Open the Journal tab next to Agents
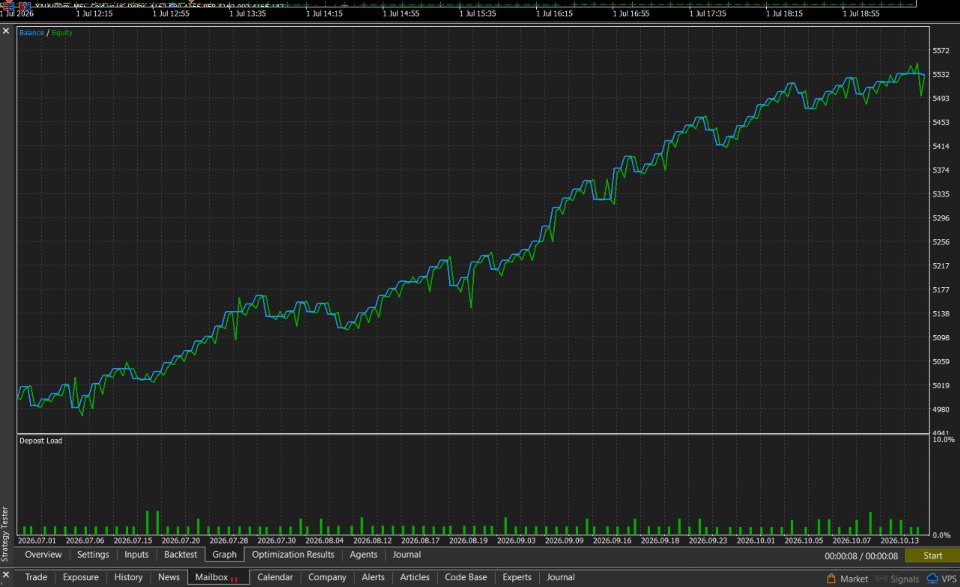Viewport: 960px width, 587px height. pyautogui.click(x=407, y=555)
